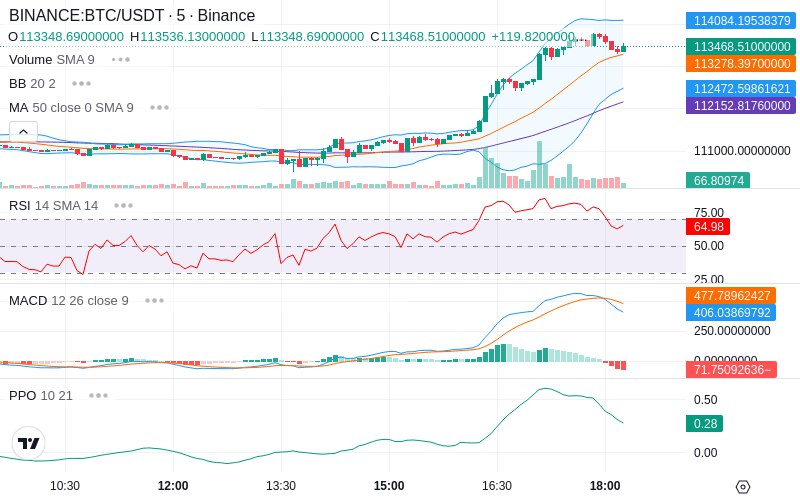The image size is (800, 500).
Task: Click the 111000.00000000 price axis label
Action: 742,151
